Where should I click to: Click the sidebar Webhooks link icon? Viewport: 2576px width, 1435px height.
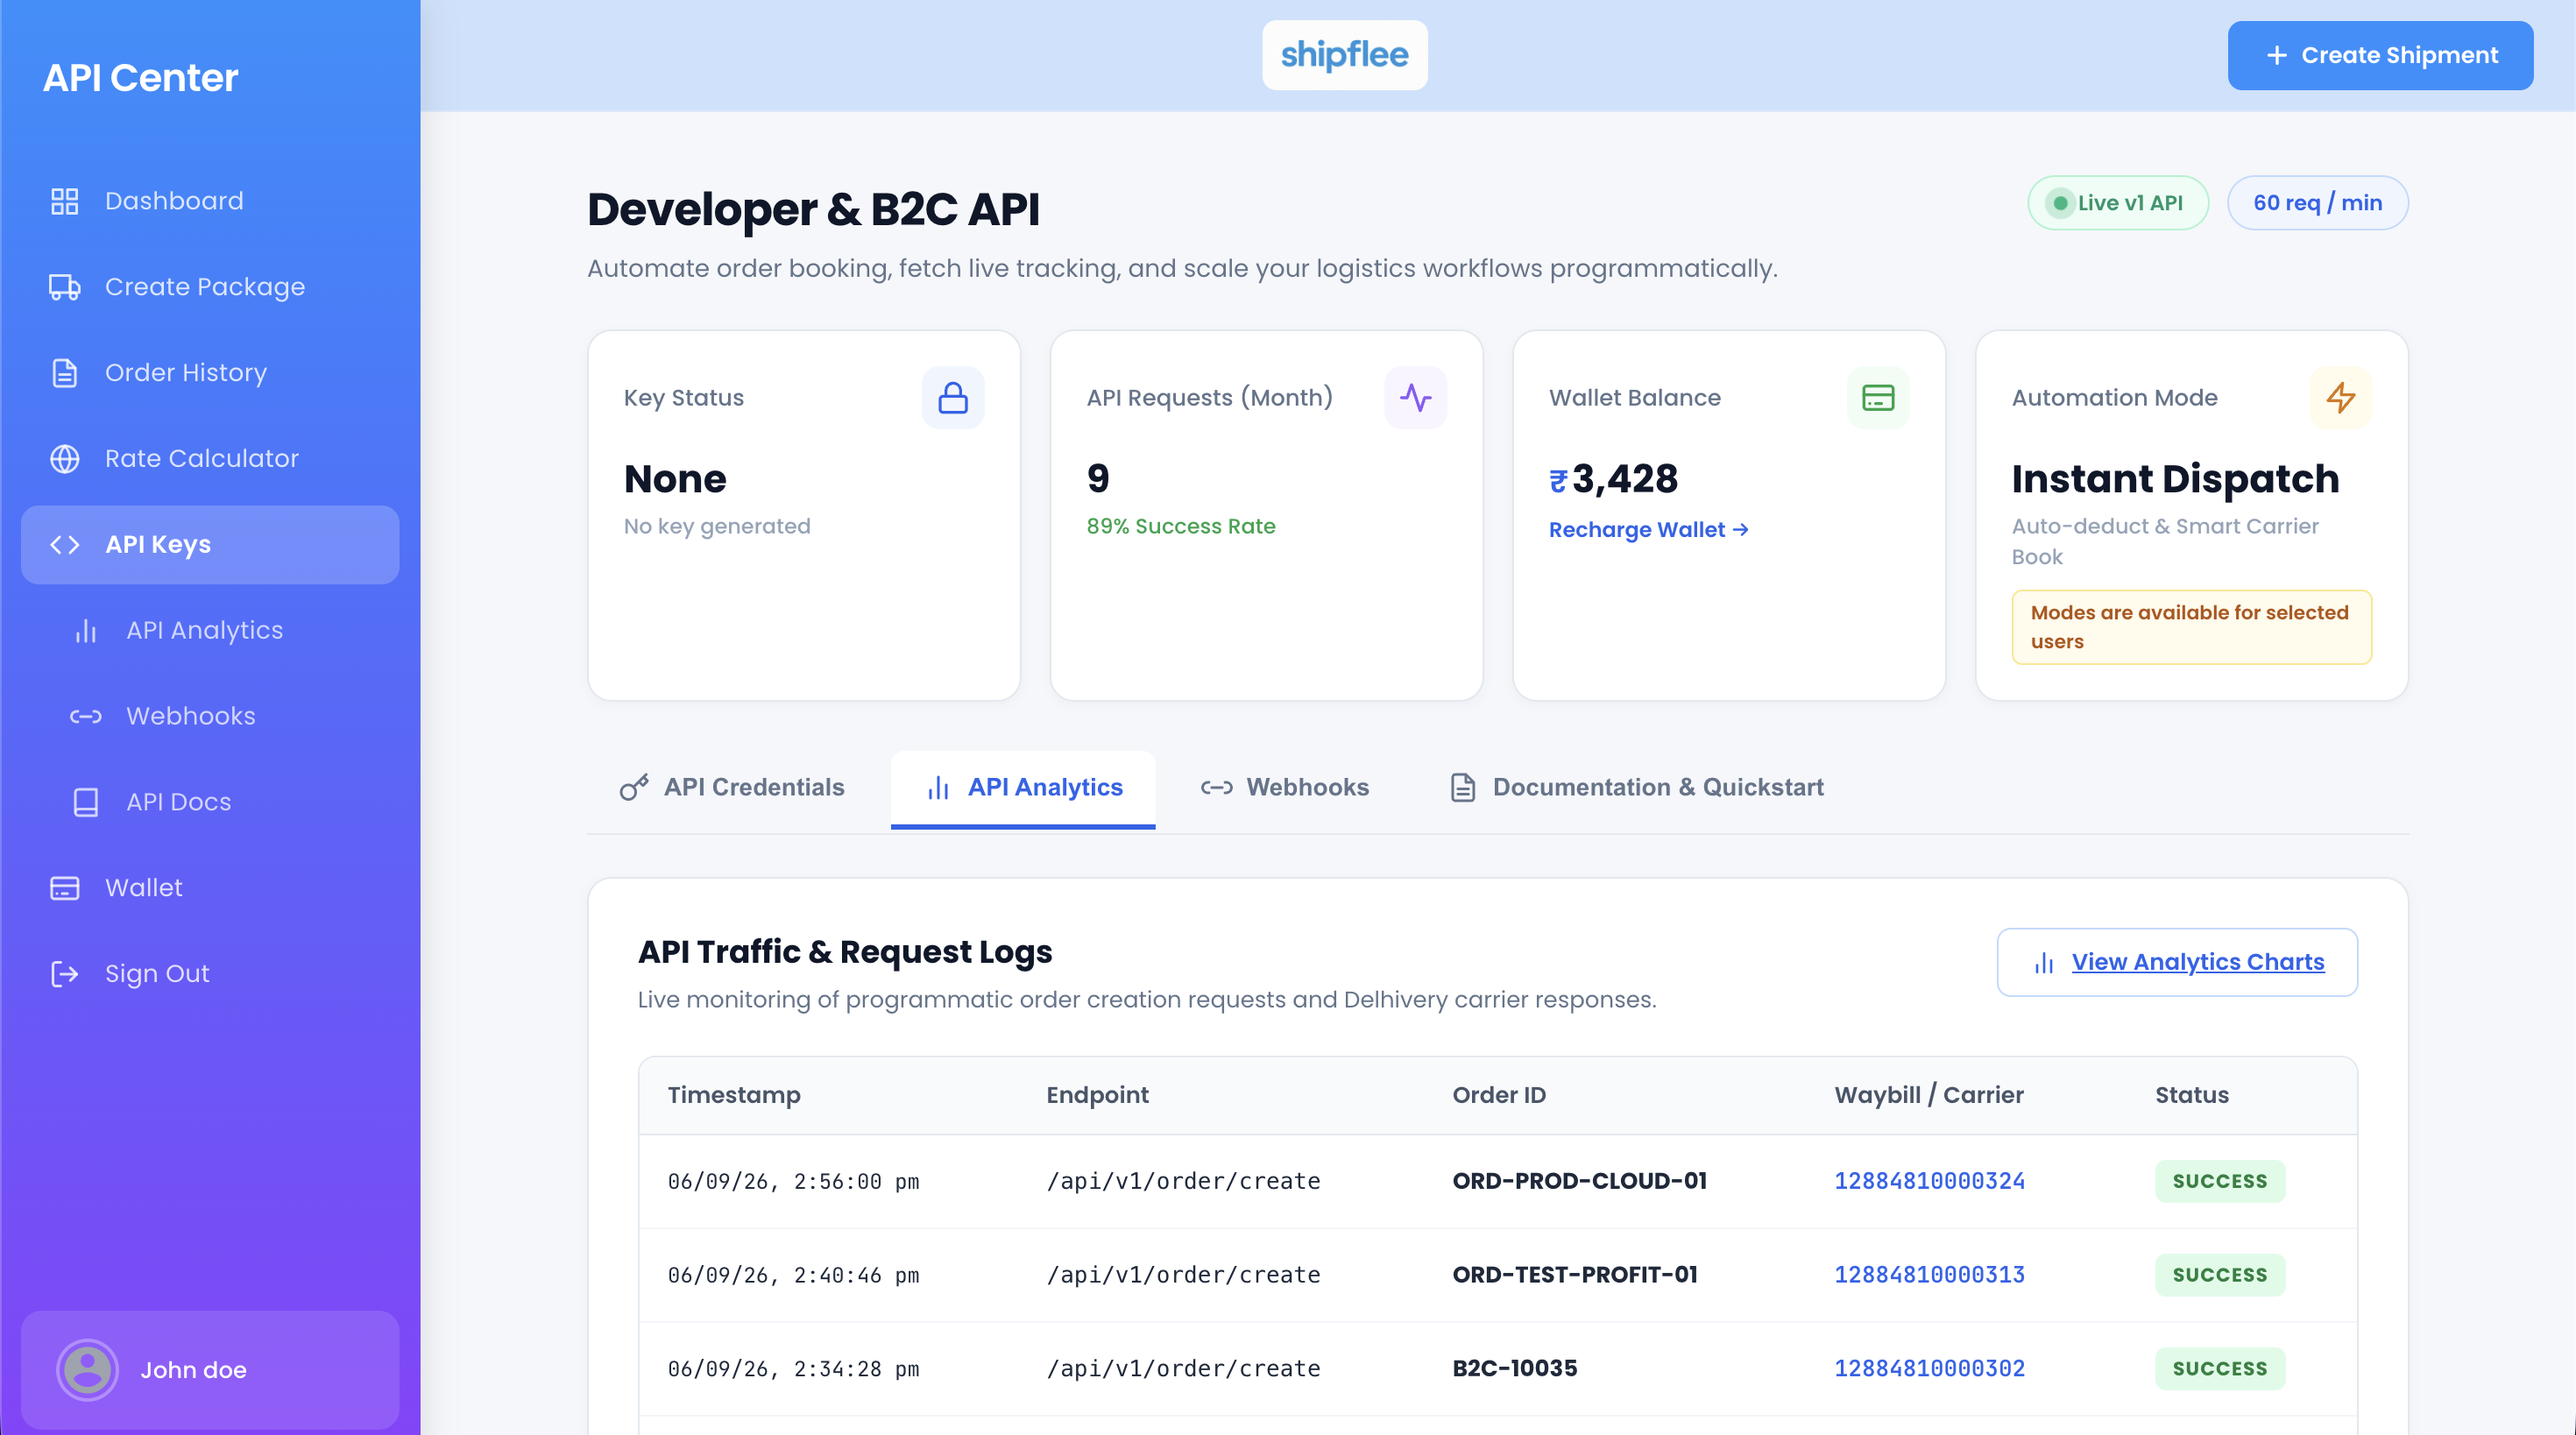coord(86,717)
